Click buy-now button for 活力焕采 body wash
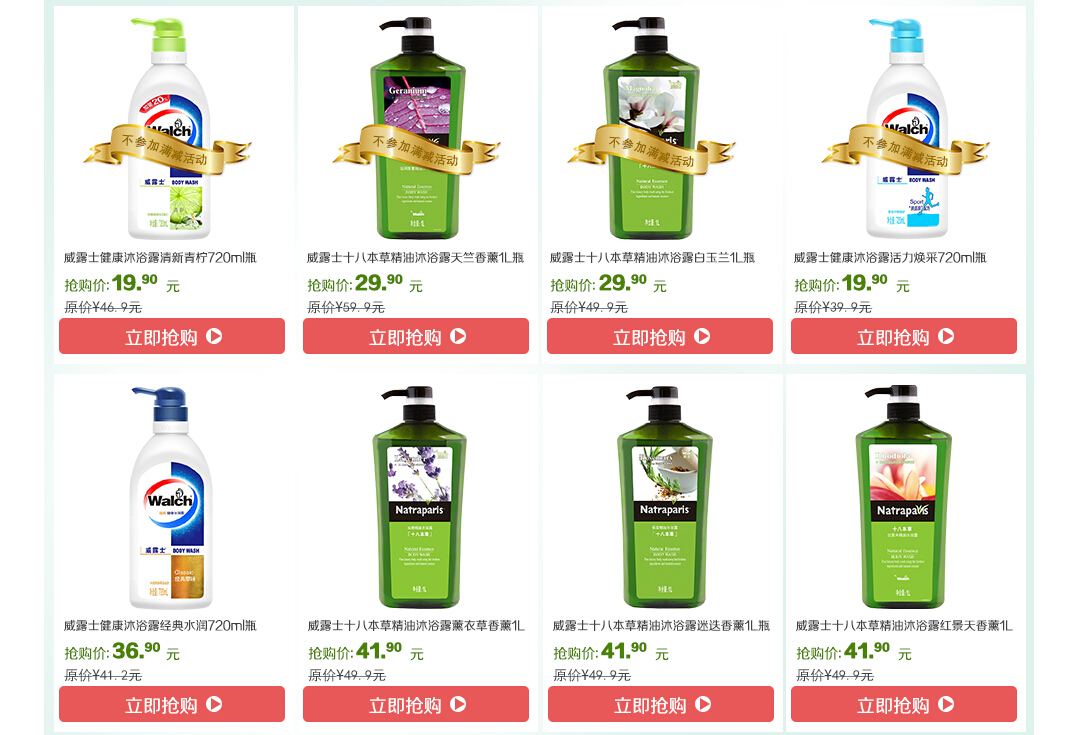1065x735 pixels. [x=903, y=336]
